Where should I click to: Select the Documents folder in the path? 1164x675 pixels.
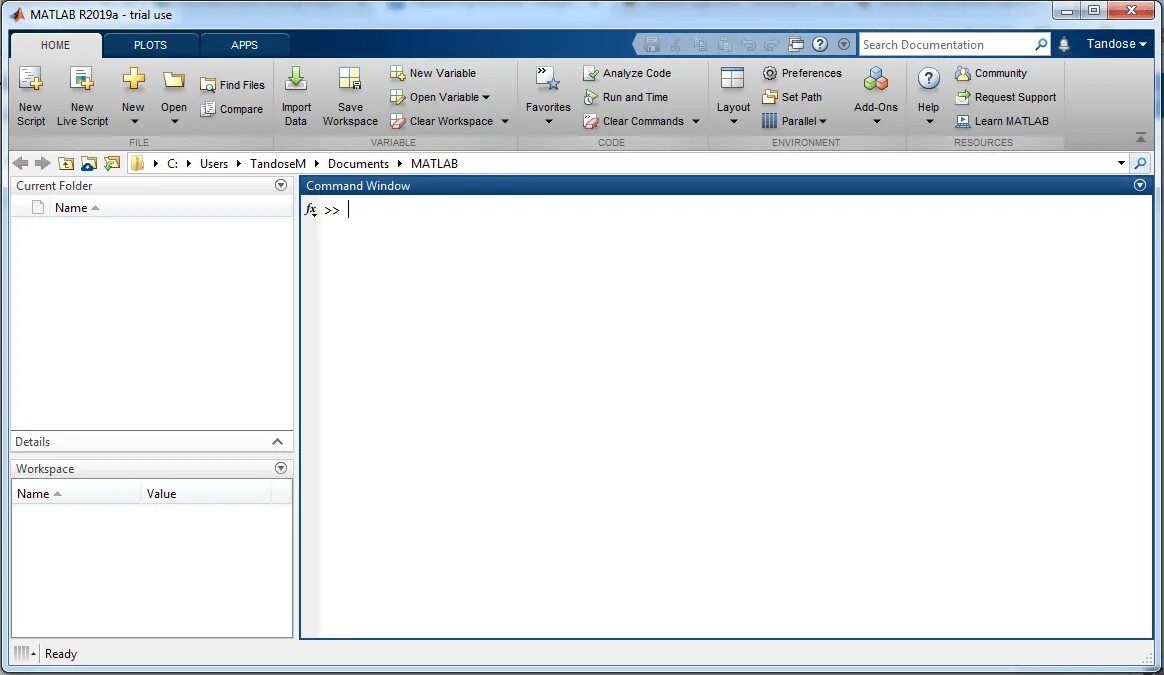pos(359,163)
